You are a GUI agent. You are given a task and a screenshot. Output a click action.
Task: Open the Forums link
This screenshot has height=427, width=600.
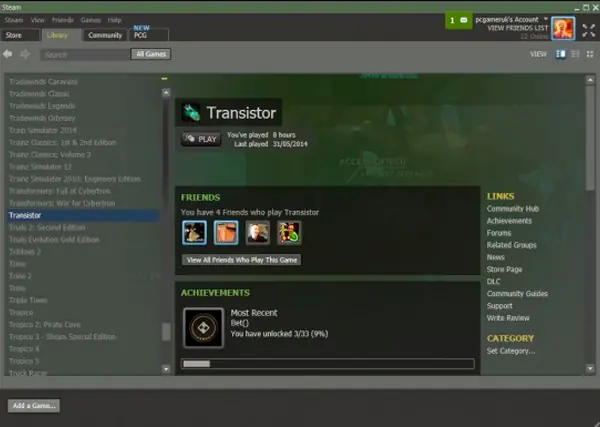coord(499,233)
